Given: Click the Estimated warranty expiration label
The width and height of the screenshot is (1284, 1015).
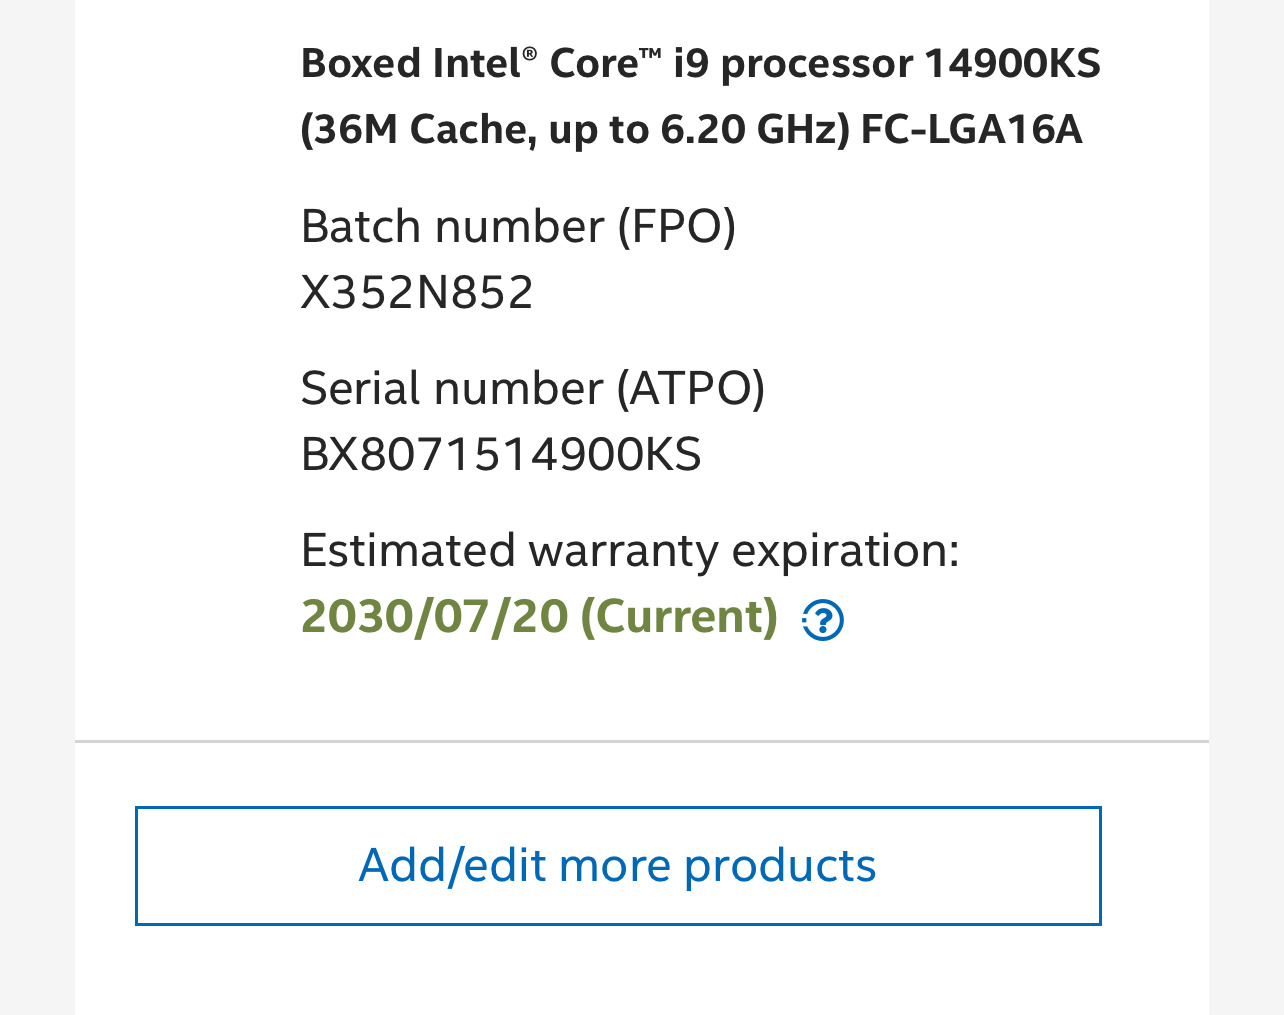Looking at the screenshot, I should 630,550.
